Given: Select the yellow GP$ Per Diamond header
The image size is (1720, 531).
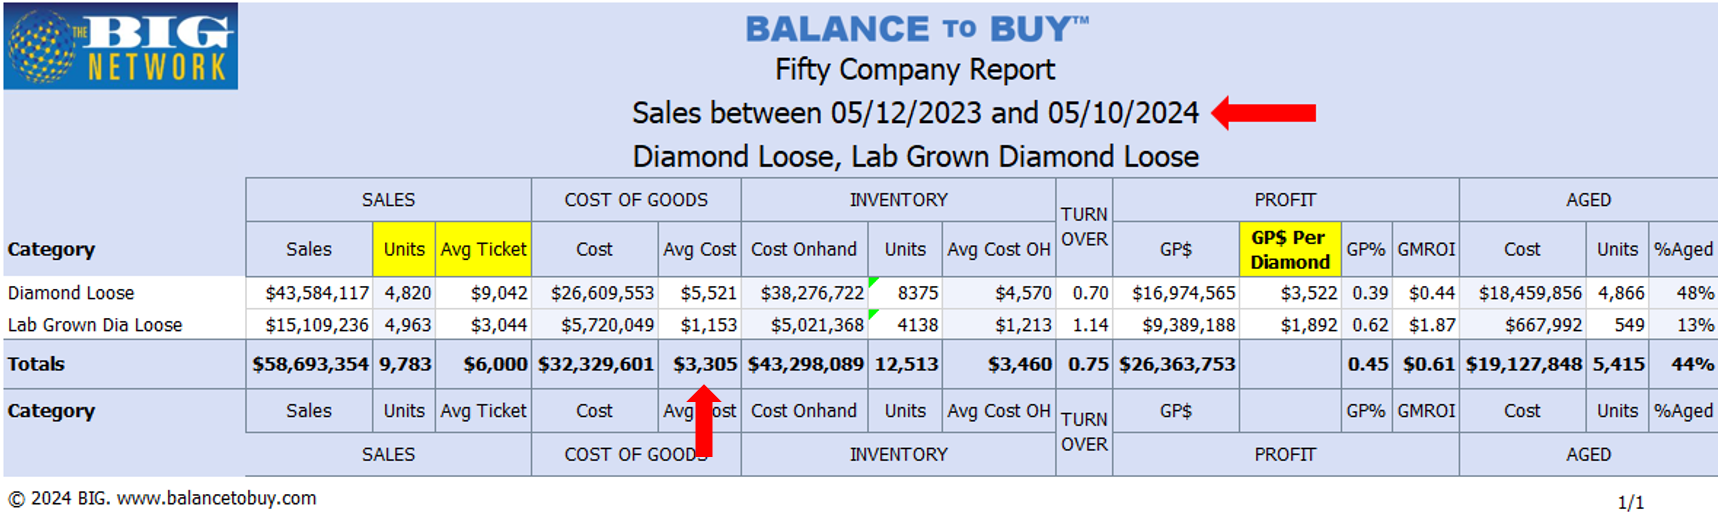Looking at the screenshot, I should point(1289,249).
